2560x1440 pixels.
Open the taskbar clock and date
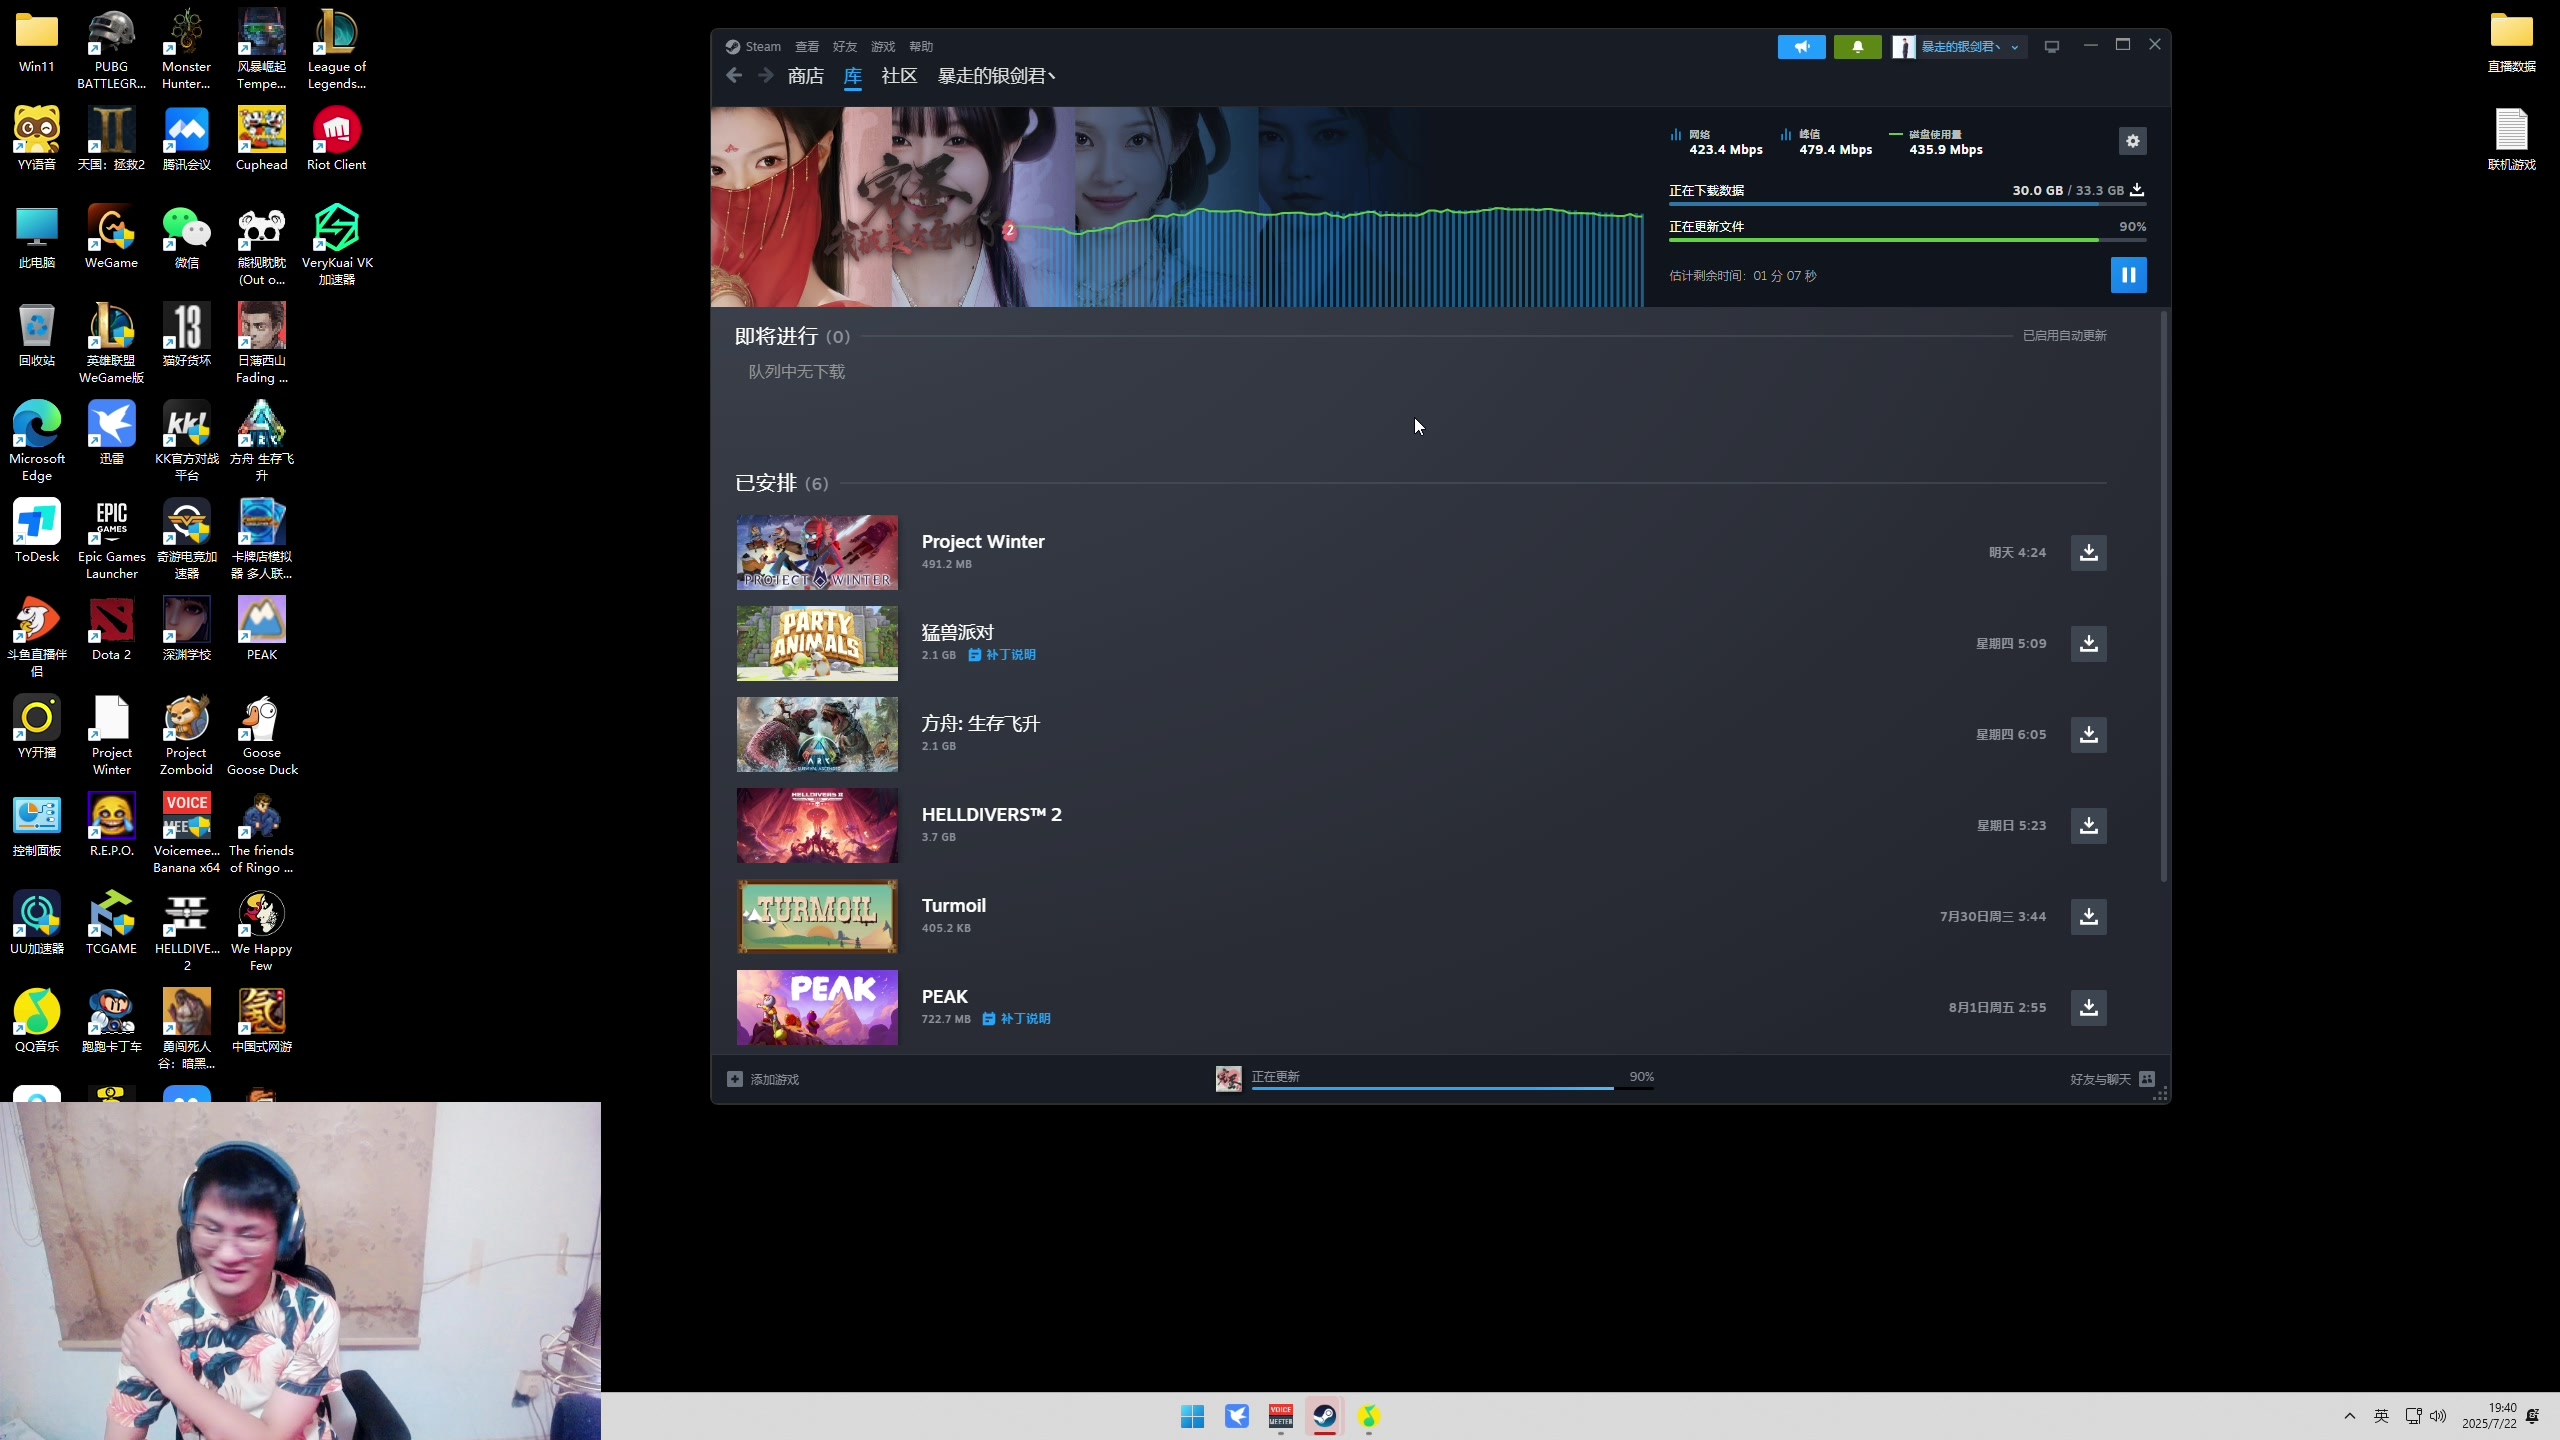[2489, 1415]
